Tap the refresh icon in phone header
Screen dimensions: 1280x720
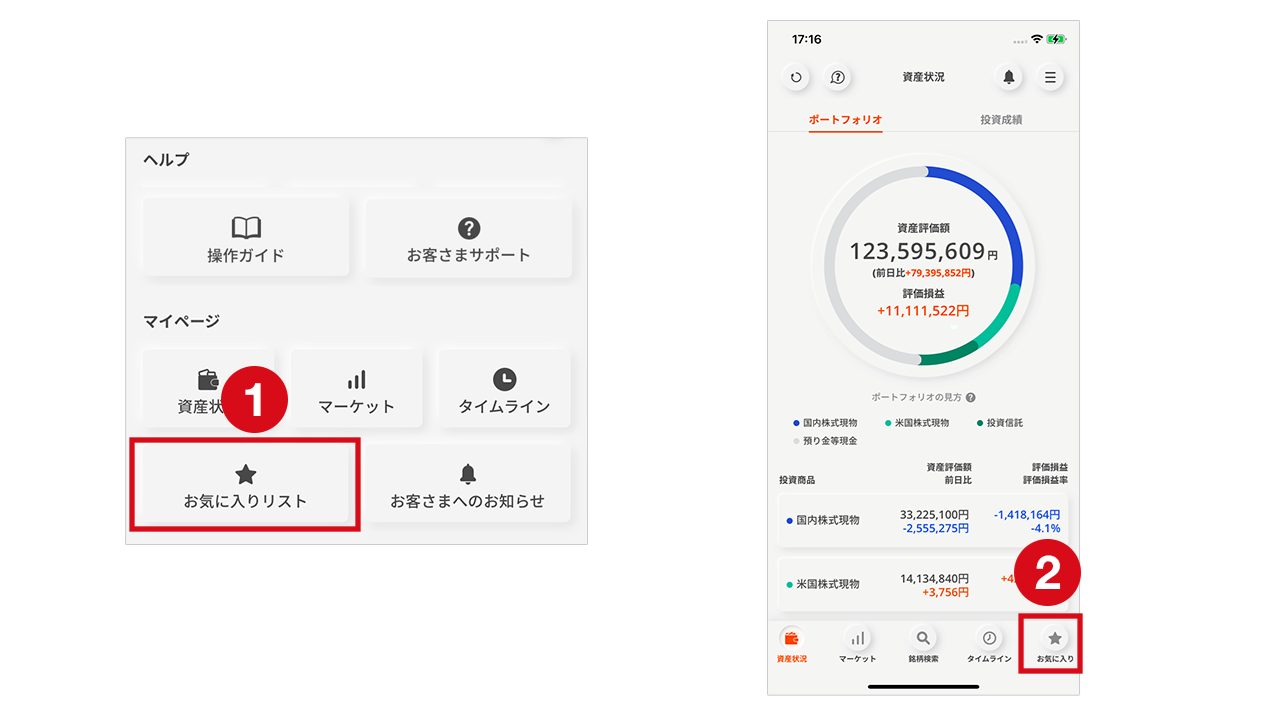point(796,77)
